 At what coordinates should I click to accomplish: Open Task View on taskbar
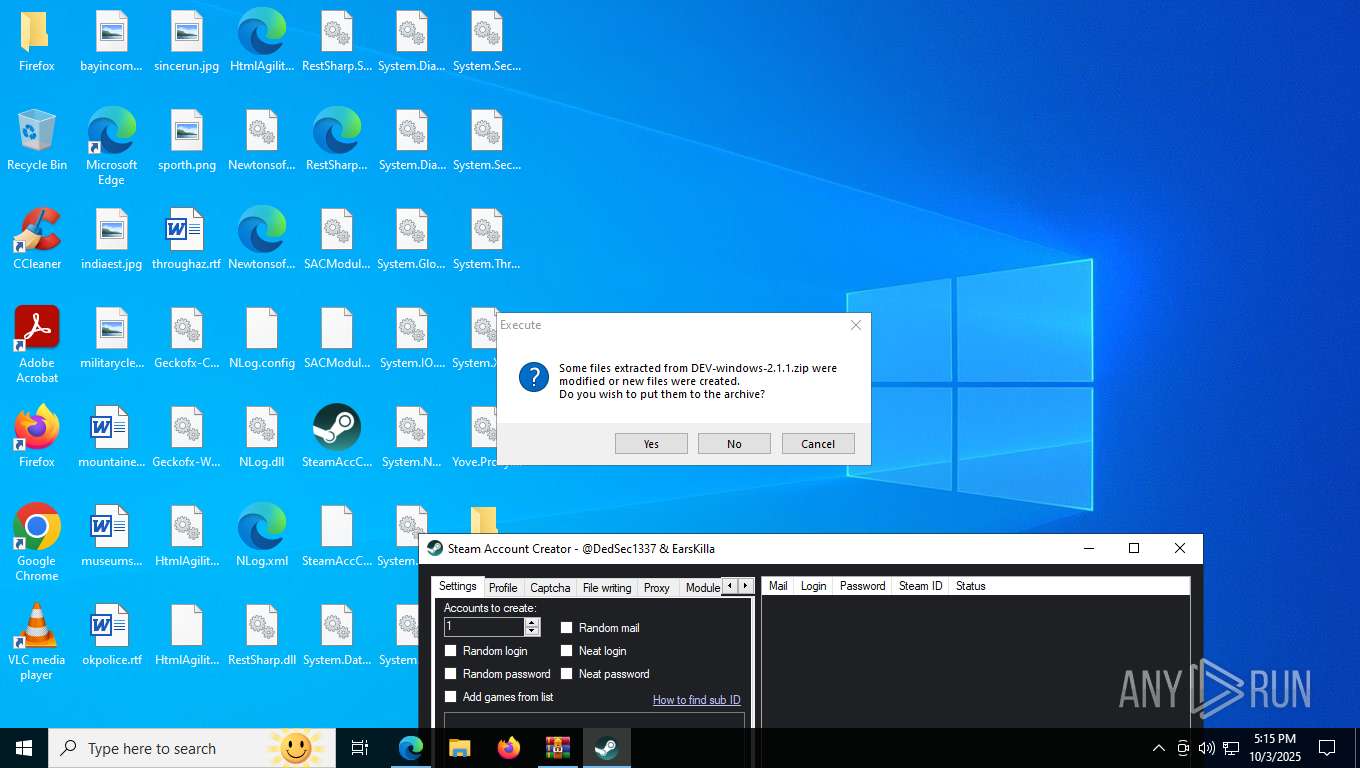(x=360, y=748)
